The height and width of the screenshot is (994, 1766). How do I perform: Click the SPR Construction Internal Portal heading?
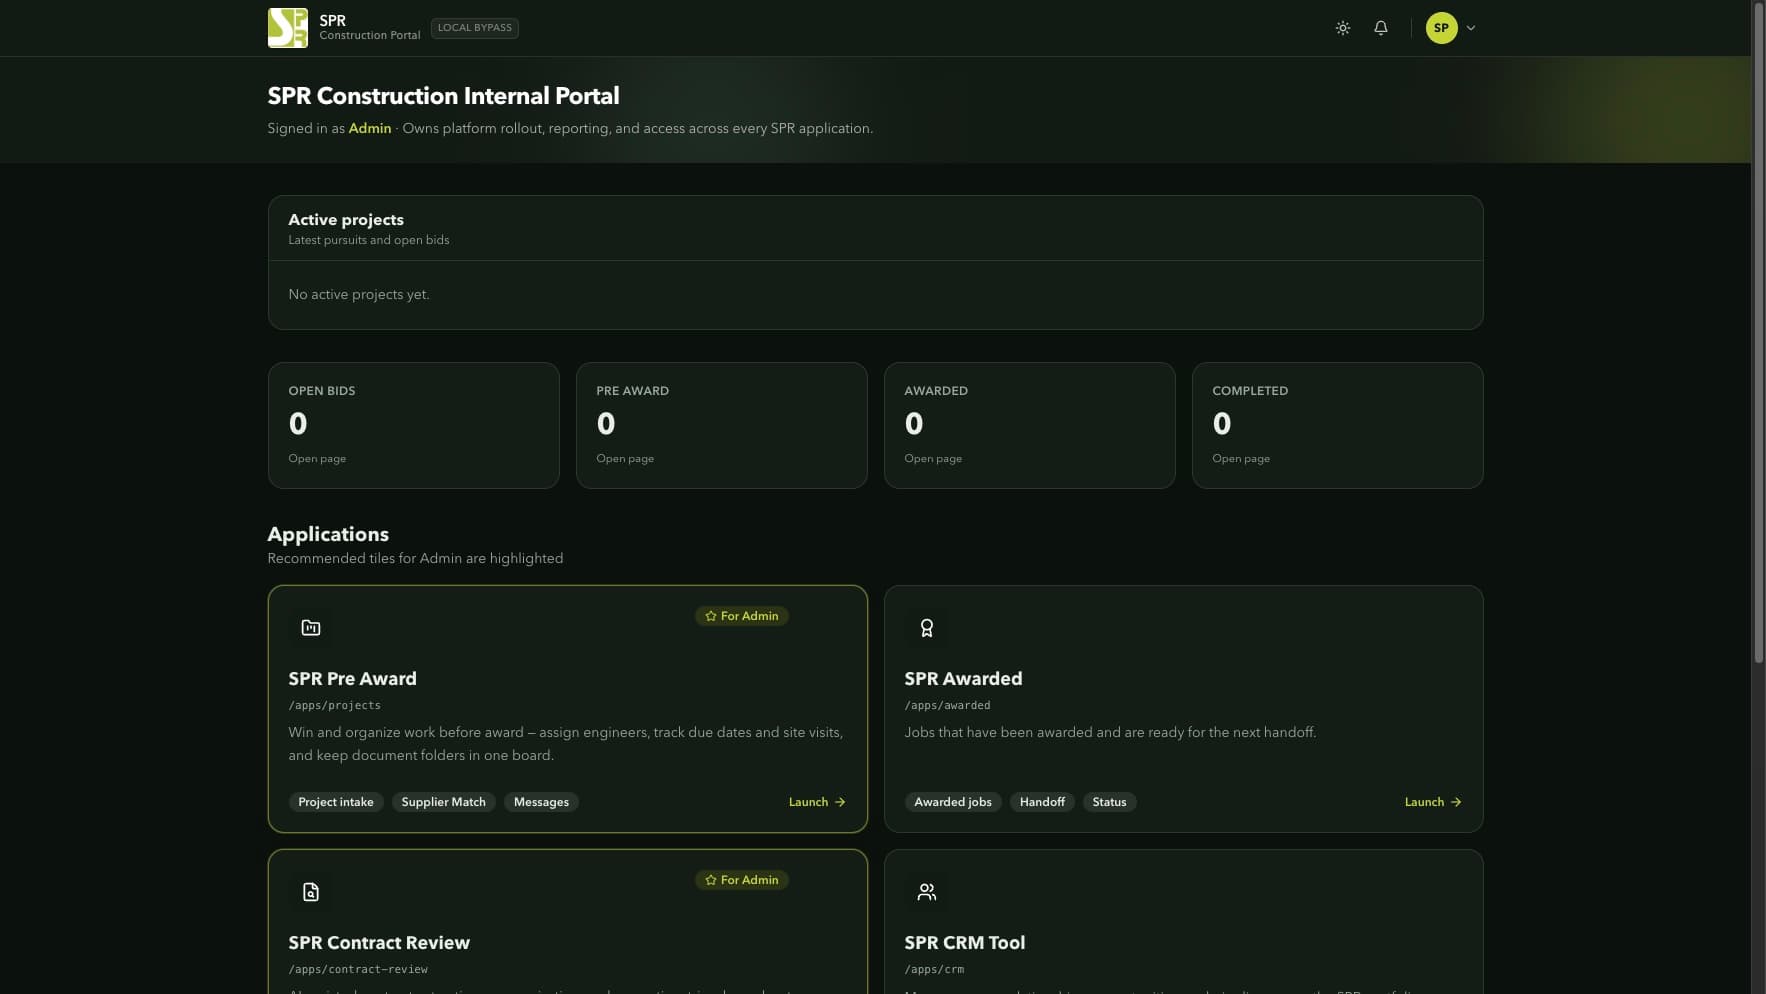click(x=443, y=96)
